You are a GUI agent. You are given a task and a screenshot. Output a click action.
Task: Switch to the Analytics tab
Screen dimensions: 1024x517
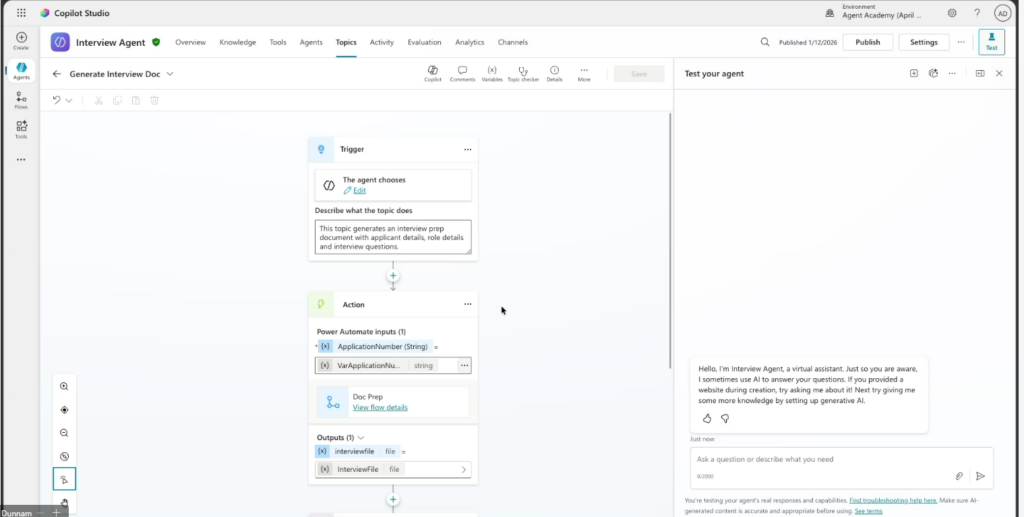point(469,42)
